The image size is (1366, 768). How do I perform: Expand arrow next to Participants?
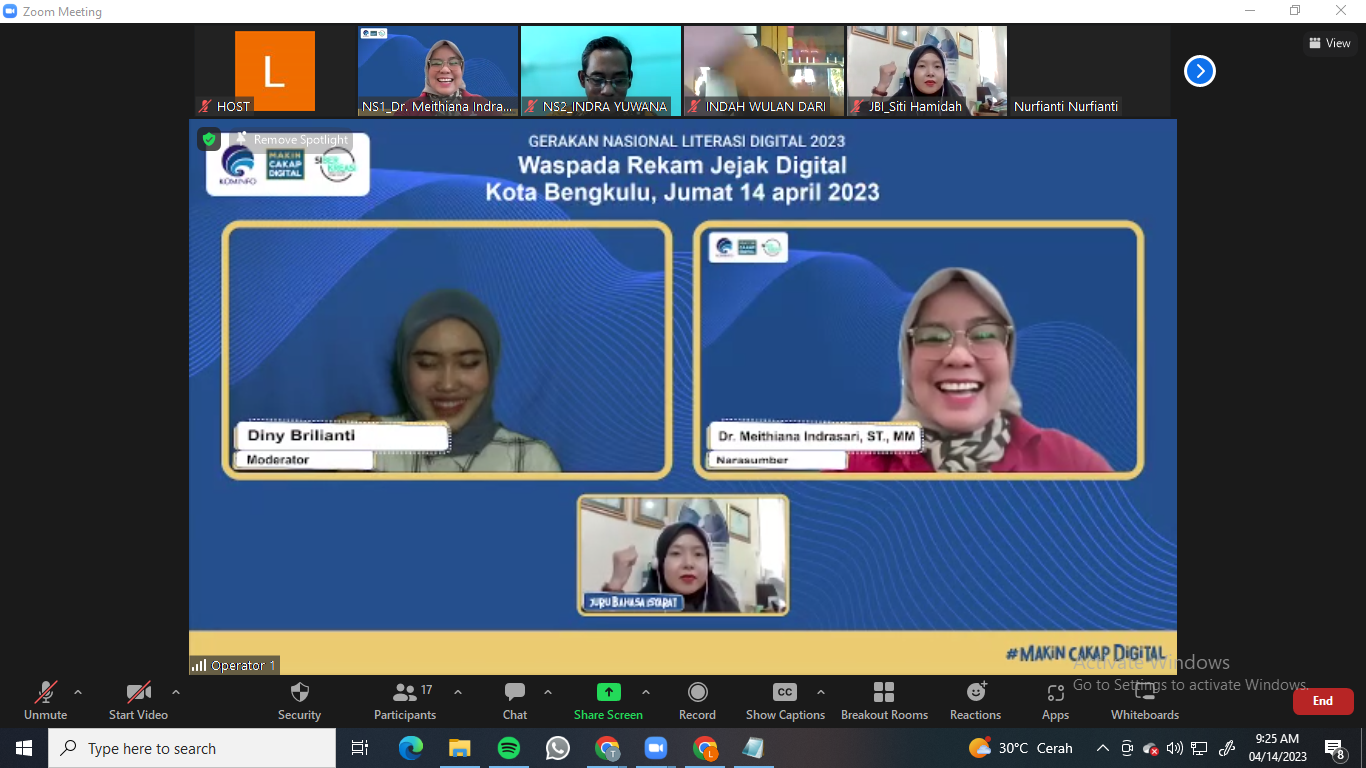coord(458,692)
